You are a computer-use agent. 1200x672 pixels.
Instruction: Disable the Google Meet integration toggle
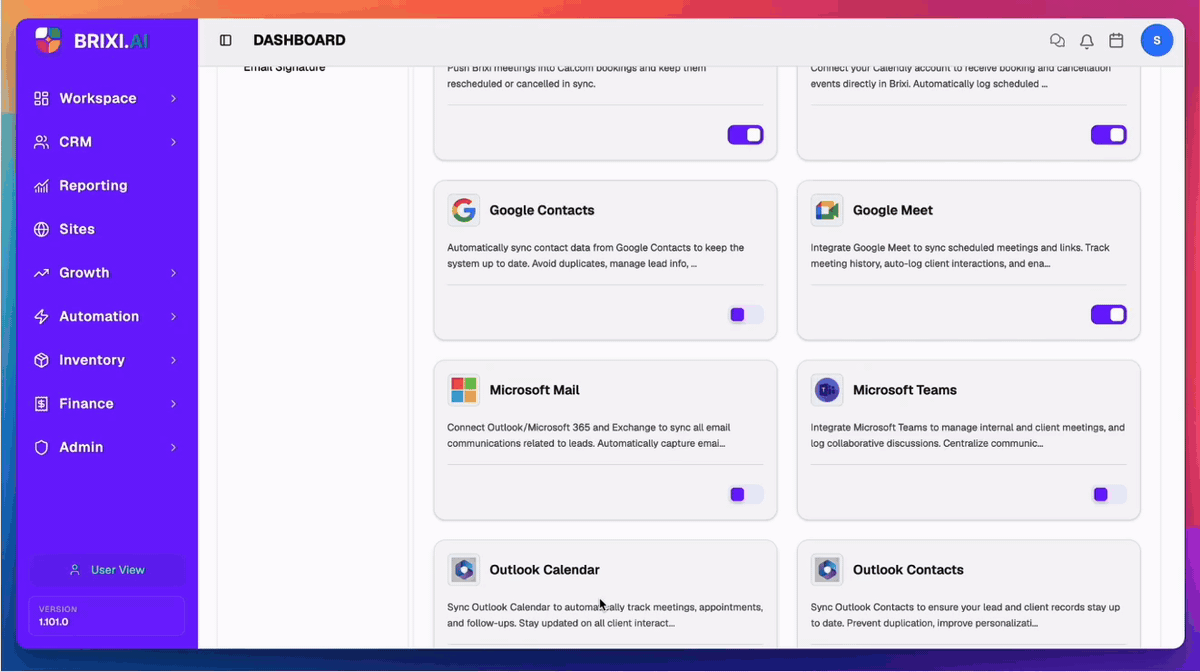(x=1109, y=315)
